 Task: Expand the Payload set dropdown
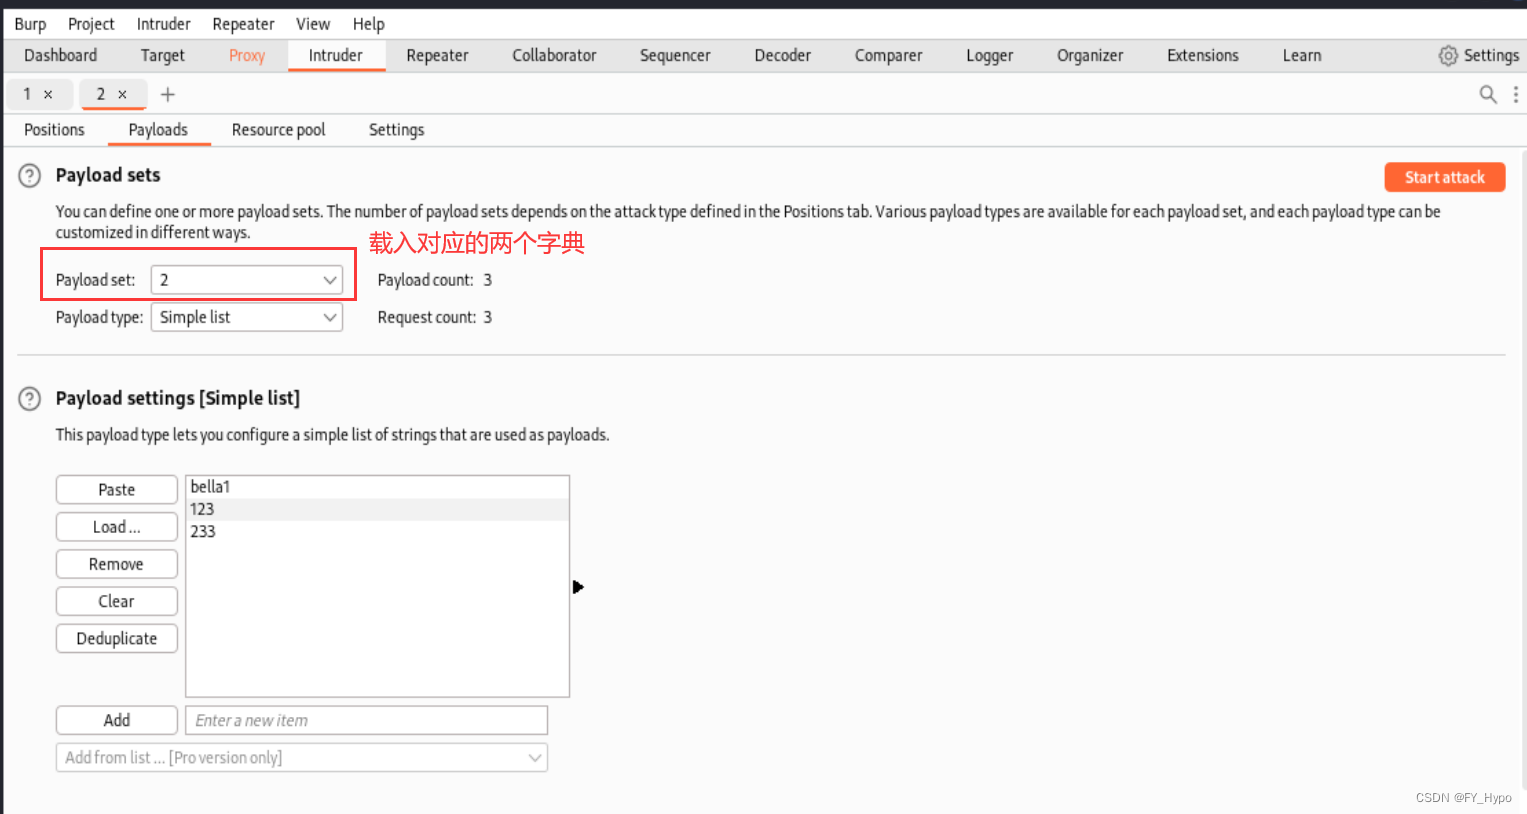(246, 280)
